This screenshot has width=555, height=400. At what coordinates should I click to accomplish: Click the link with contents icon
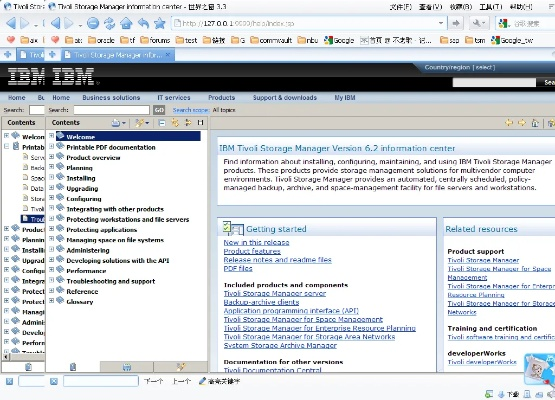coord(175,123)
